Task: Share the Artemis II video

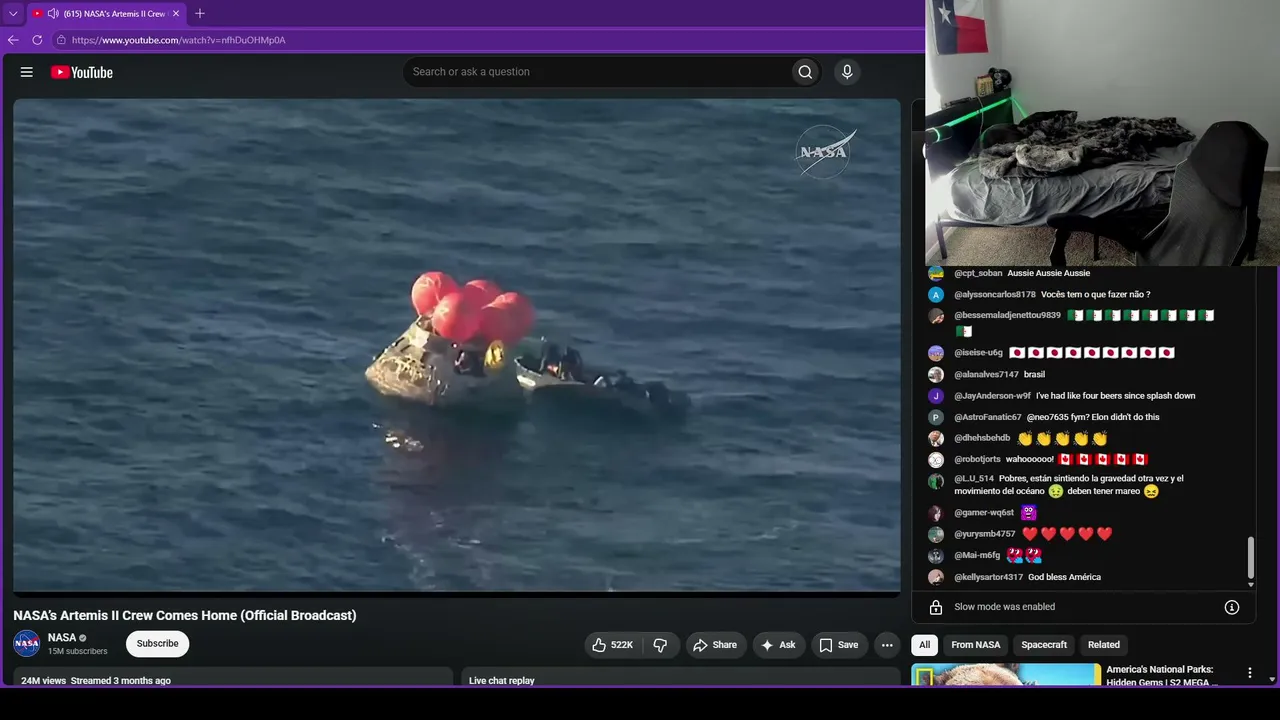Action: tap(714, 645)
